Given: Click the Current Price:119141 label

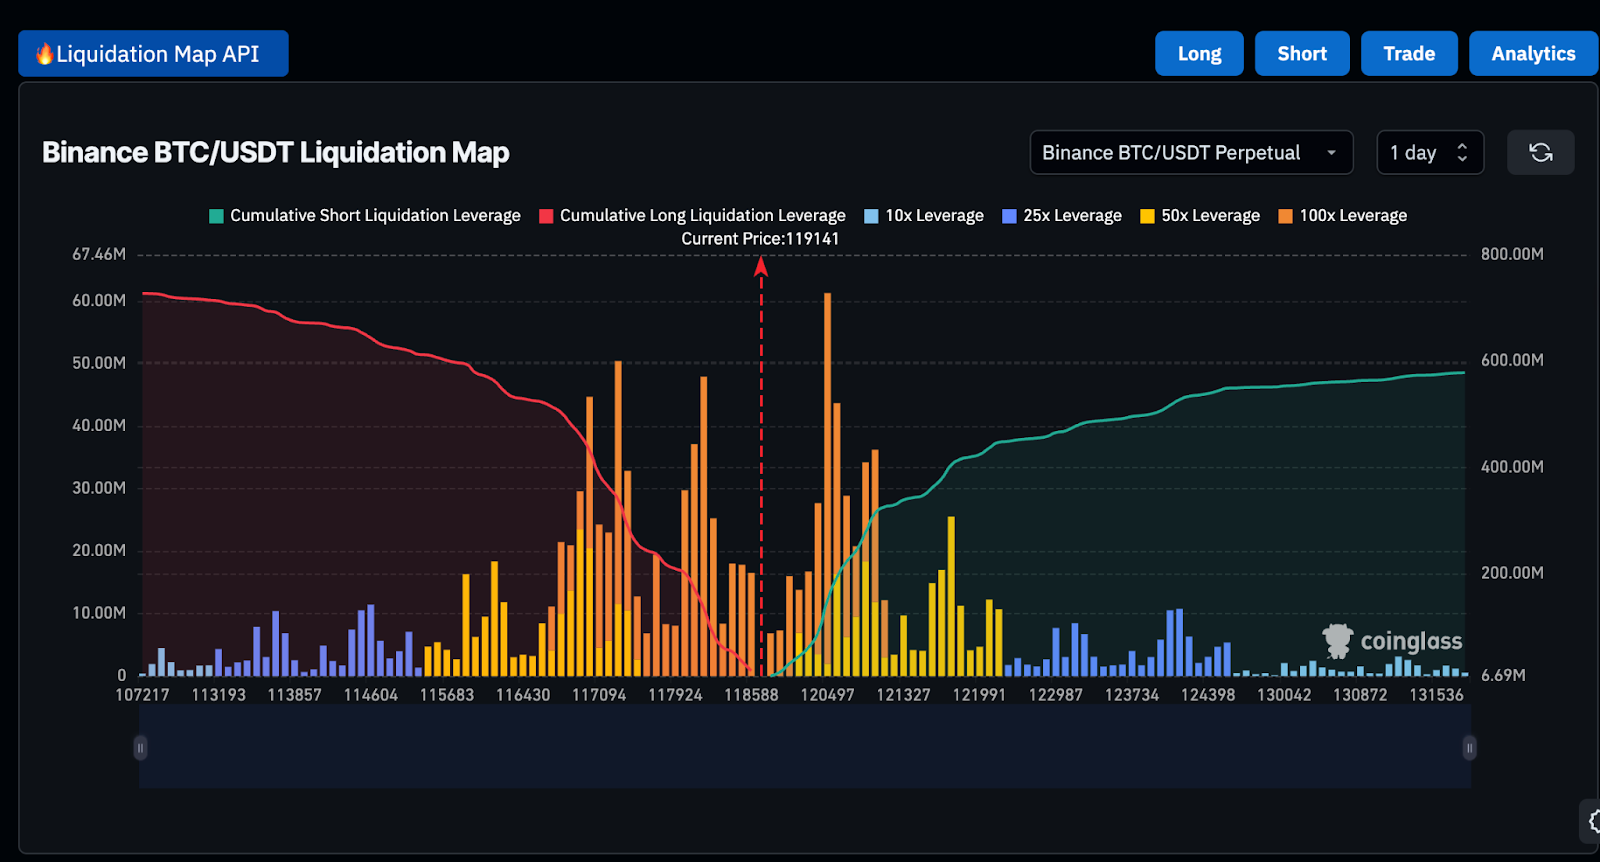Looking at the screenshot, I should (760, 239).
